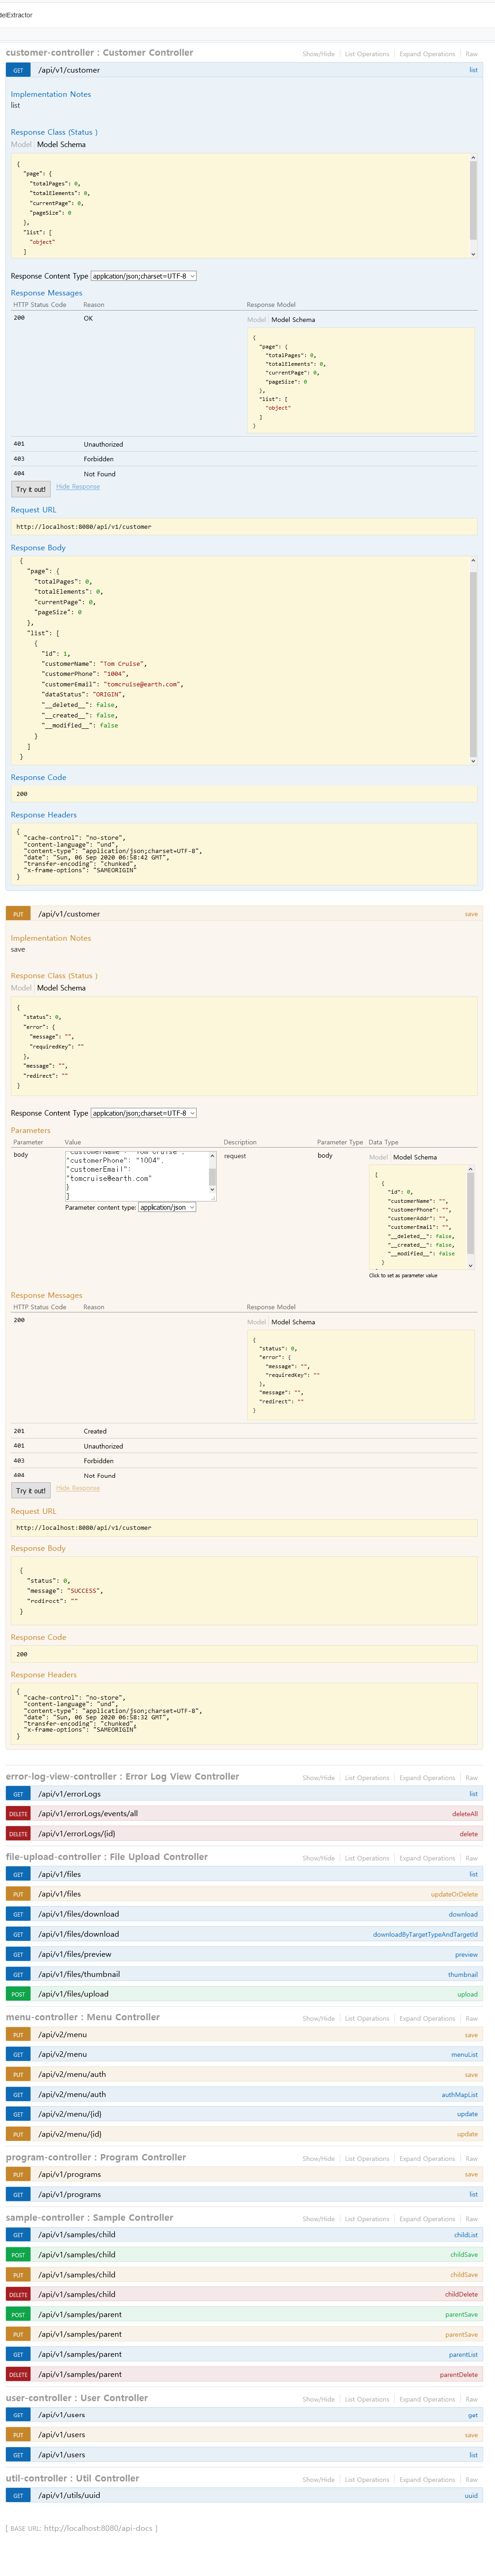Select Model tab under PUT customer Response Class
Screen dimensions: 495x2576
point(21,988)
